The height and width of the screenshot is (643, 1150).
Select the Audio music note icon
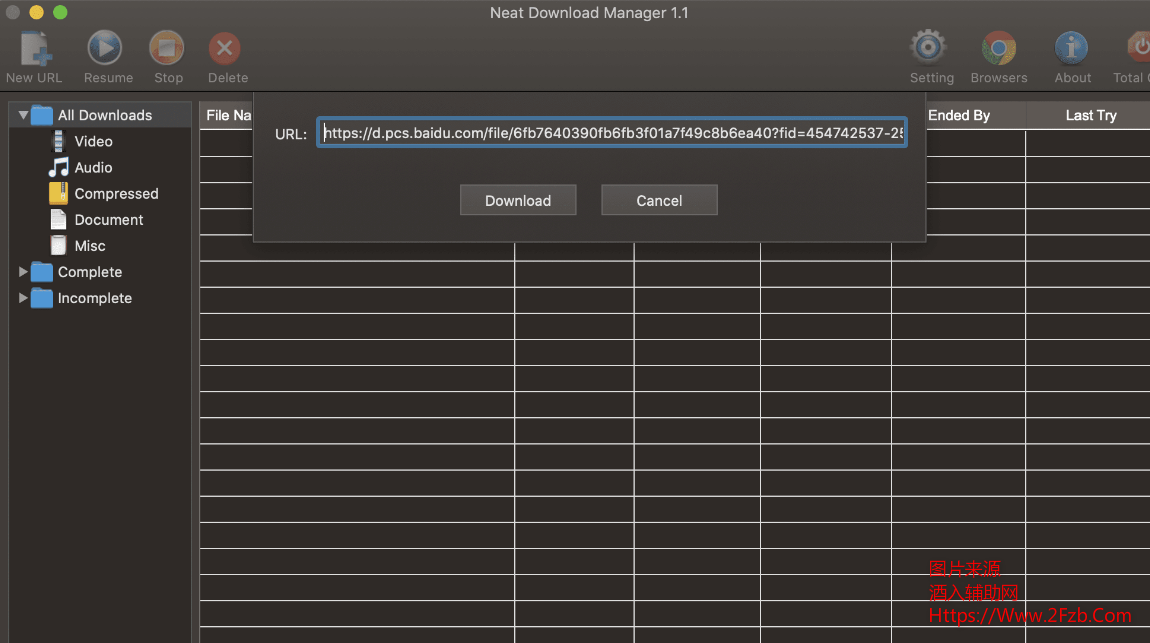59,167
